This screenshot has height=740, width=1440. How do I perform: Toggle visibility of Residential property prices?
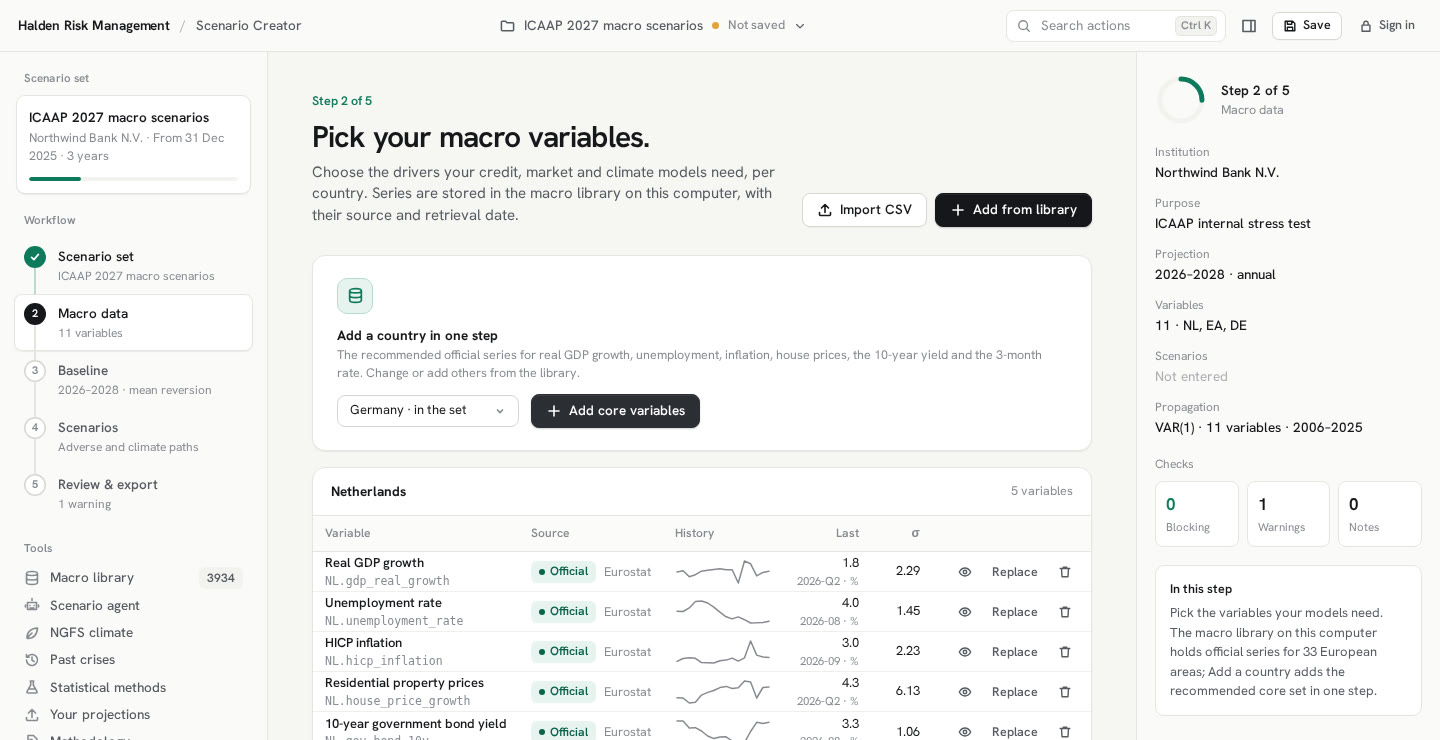(965, 692)
